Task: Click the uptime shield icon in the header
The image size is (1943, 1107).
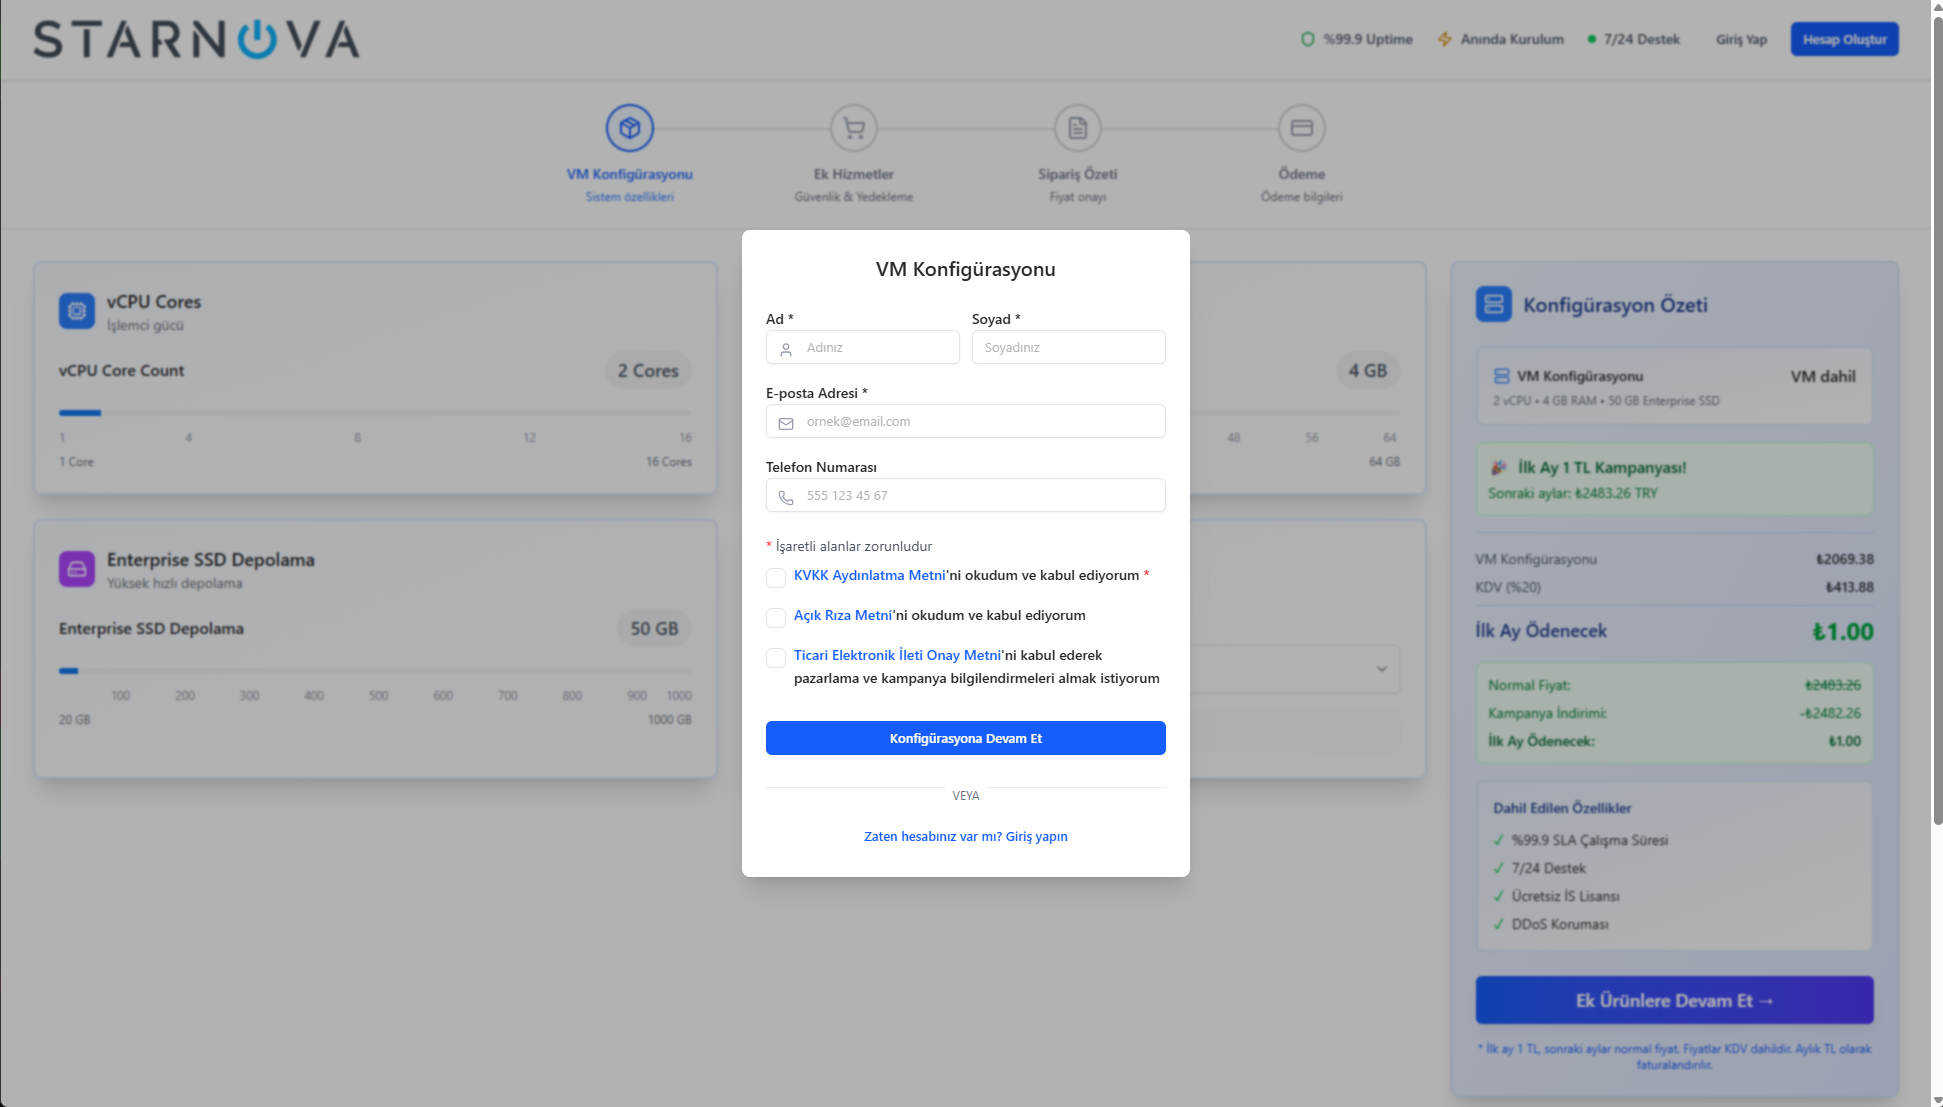Action: coord(1310,39)
